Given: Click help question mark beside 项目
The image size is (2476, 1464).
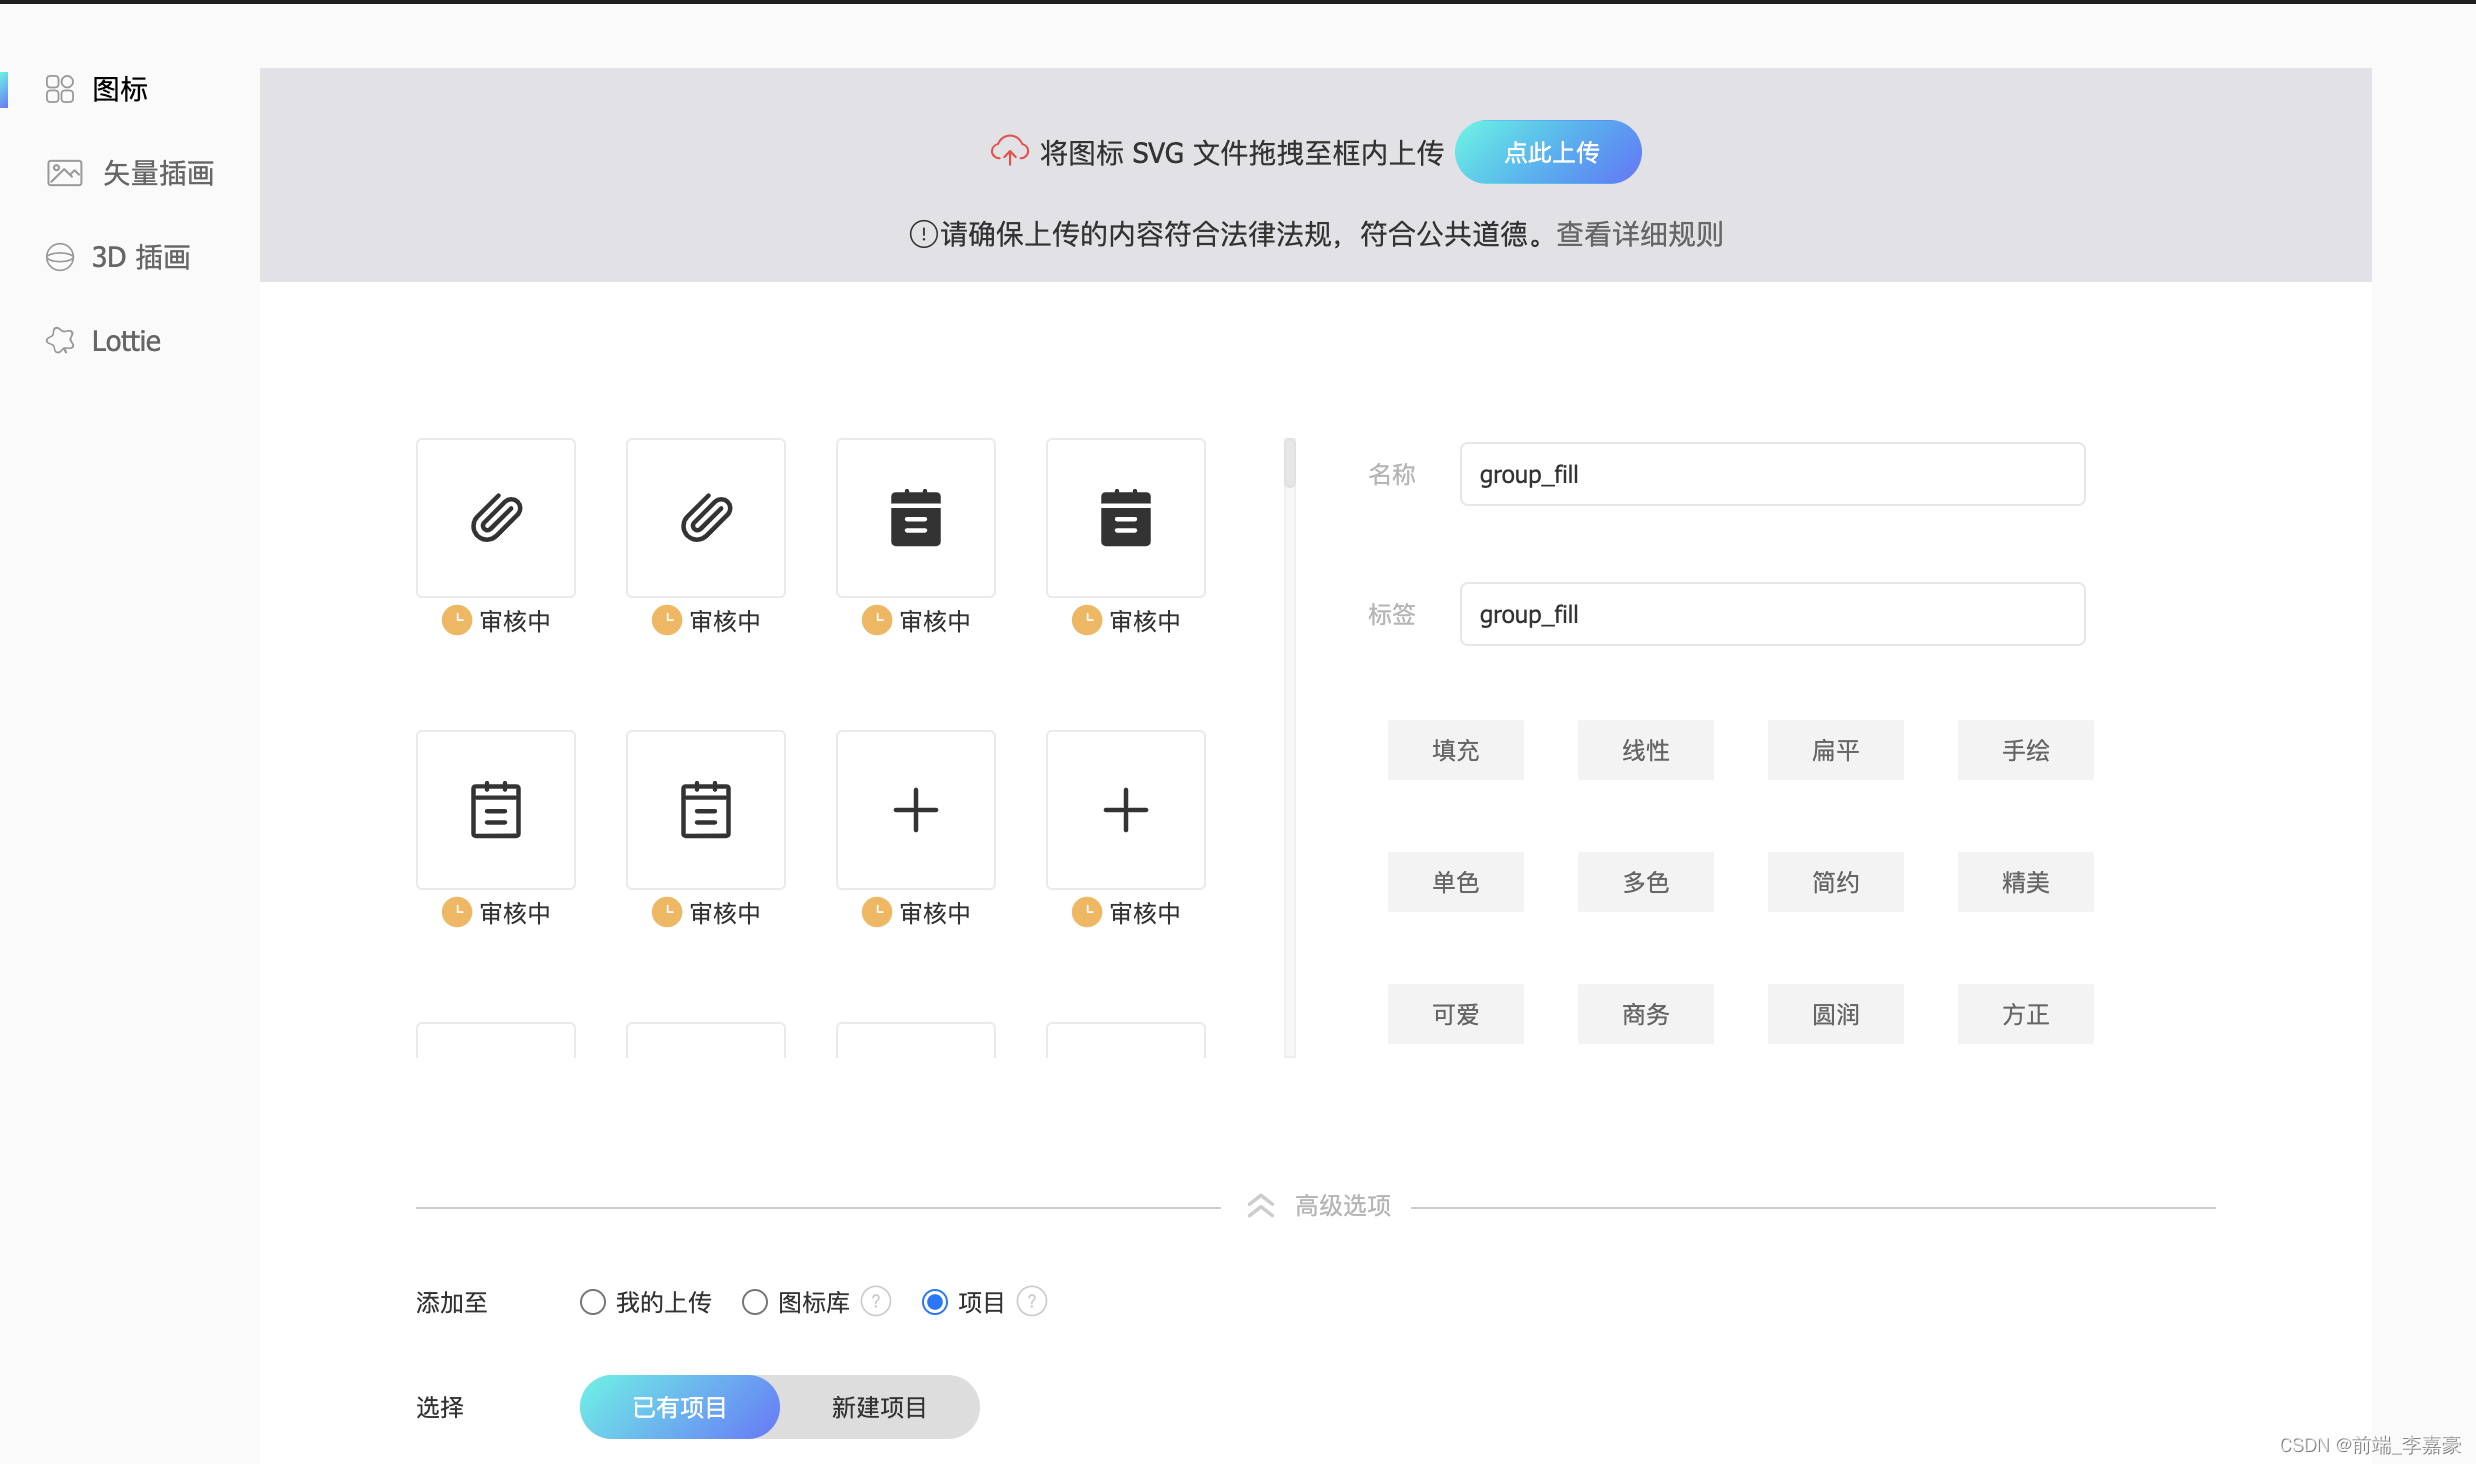Looking at the screenshot, I should [1031, 1301].
